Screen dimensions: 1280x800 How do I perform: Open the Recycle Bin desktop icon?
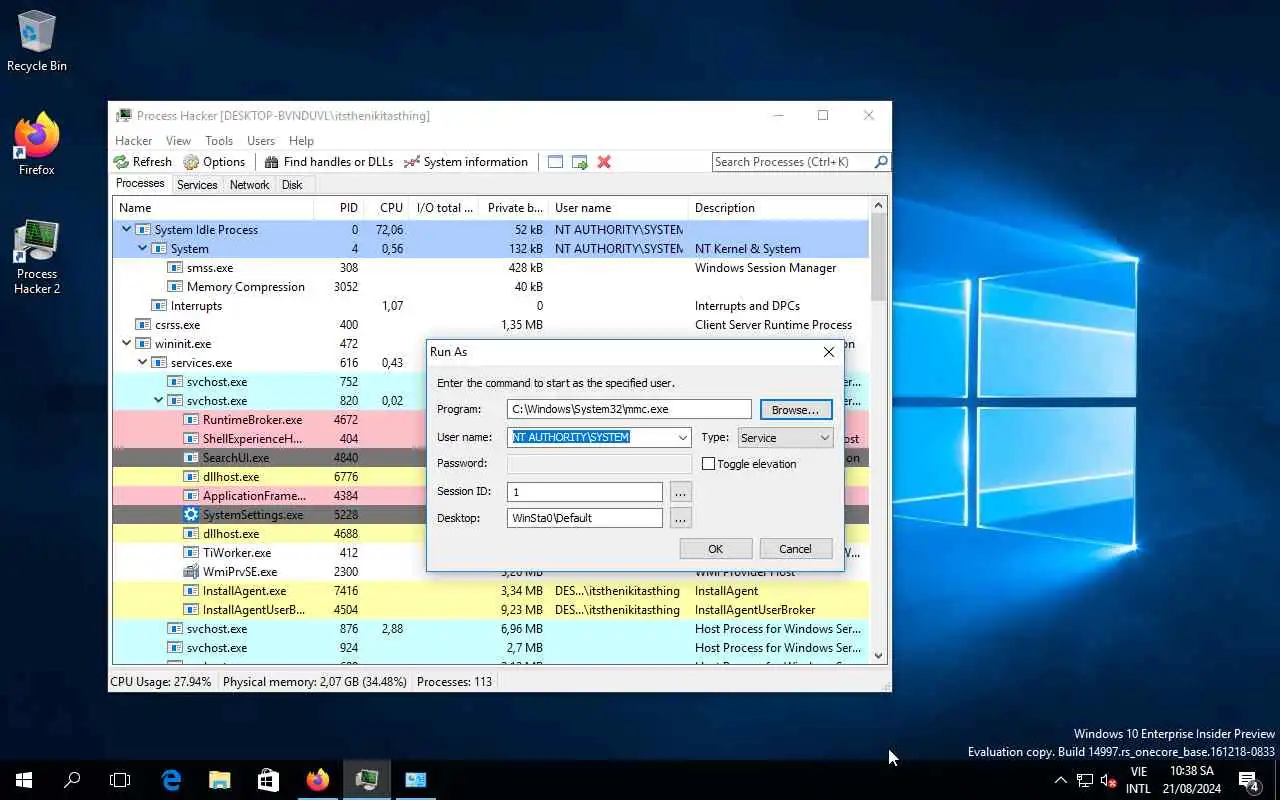(37, 41)
